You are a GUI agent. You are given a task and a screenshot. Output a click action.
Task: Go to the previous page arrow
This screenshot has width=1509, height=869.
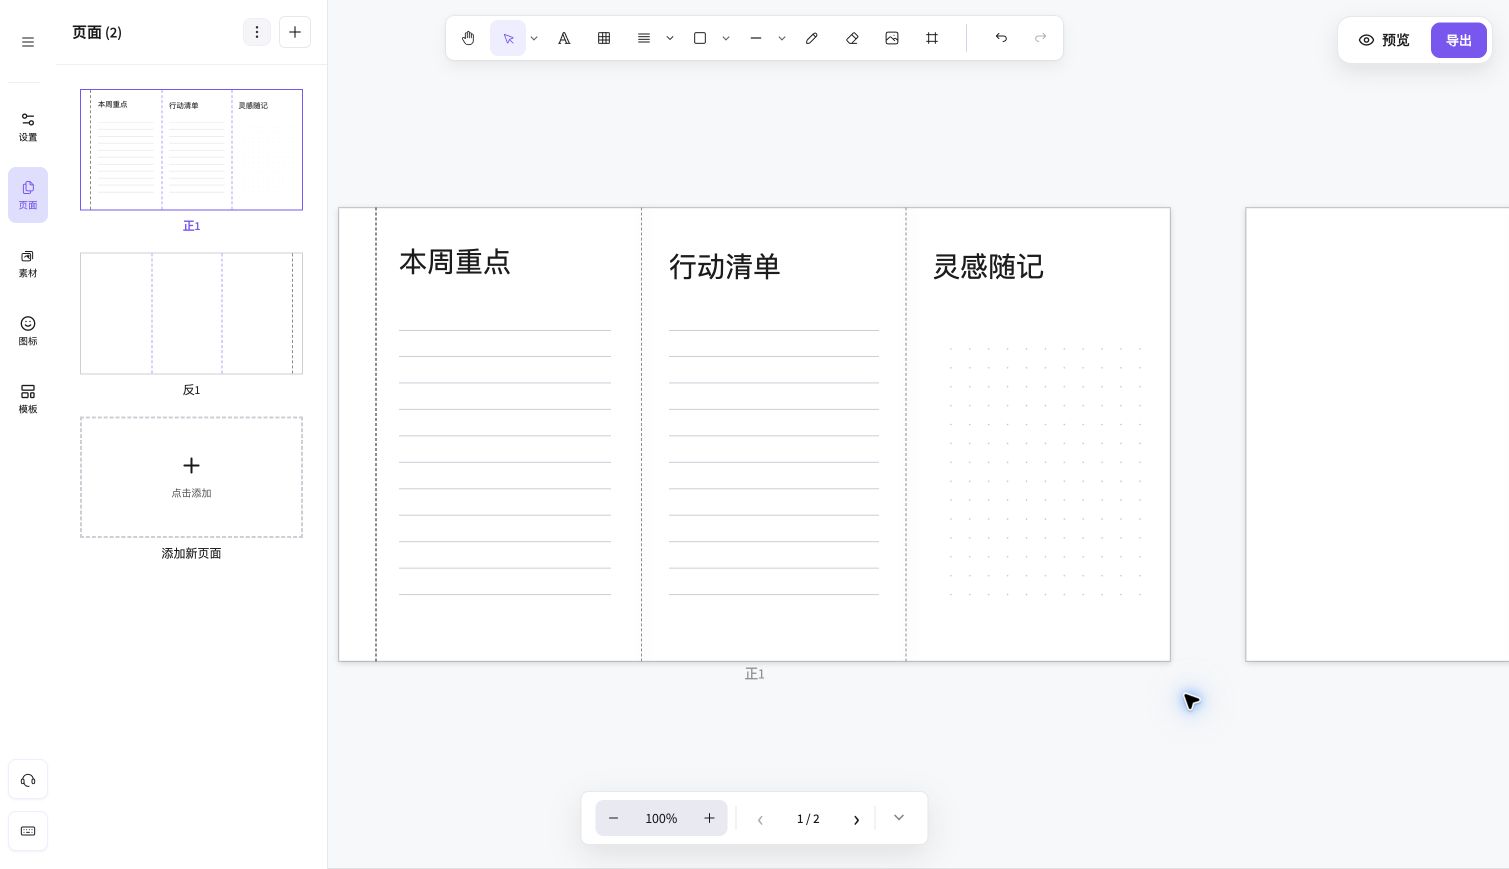760,819
